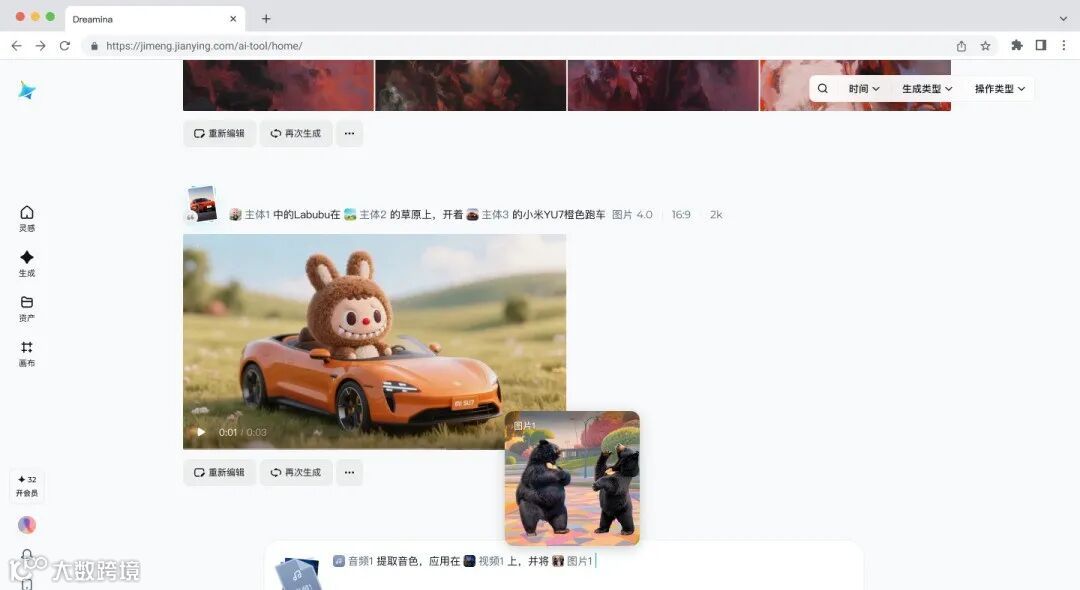Click the 主体2 grassland reference chip

point(365,215)
